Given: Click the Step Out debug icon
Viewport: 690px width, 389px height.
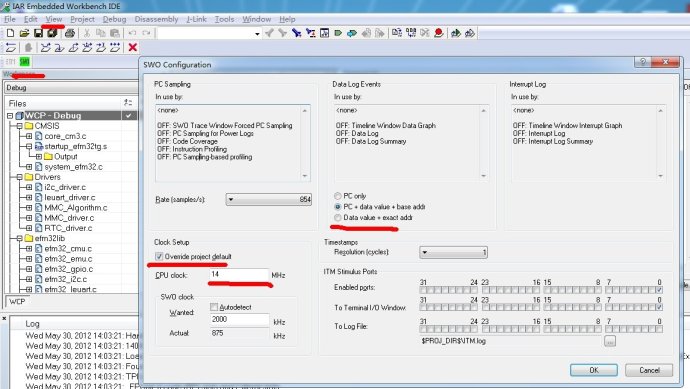Looking at the screenshot, I should point(73,48).
